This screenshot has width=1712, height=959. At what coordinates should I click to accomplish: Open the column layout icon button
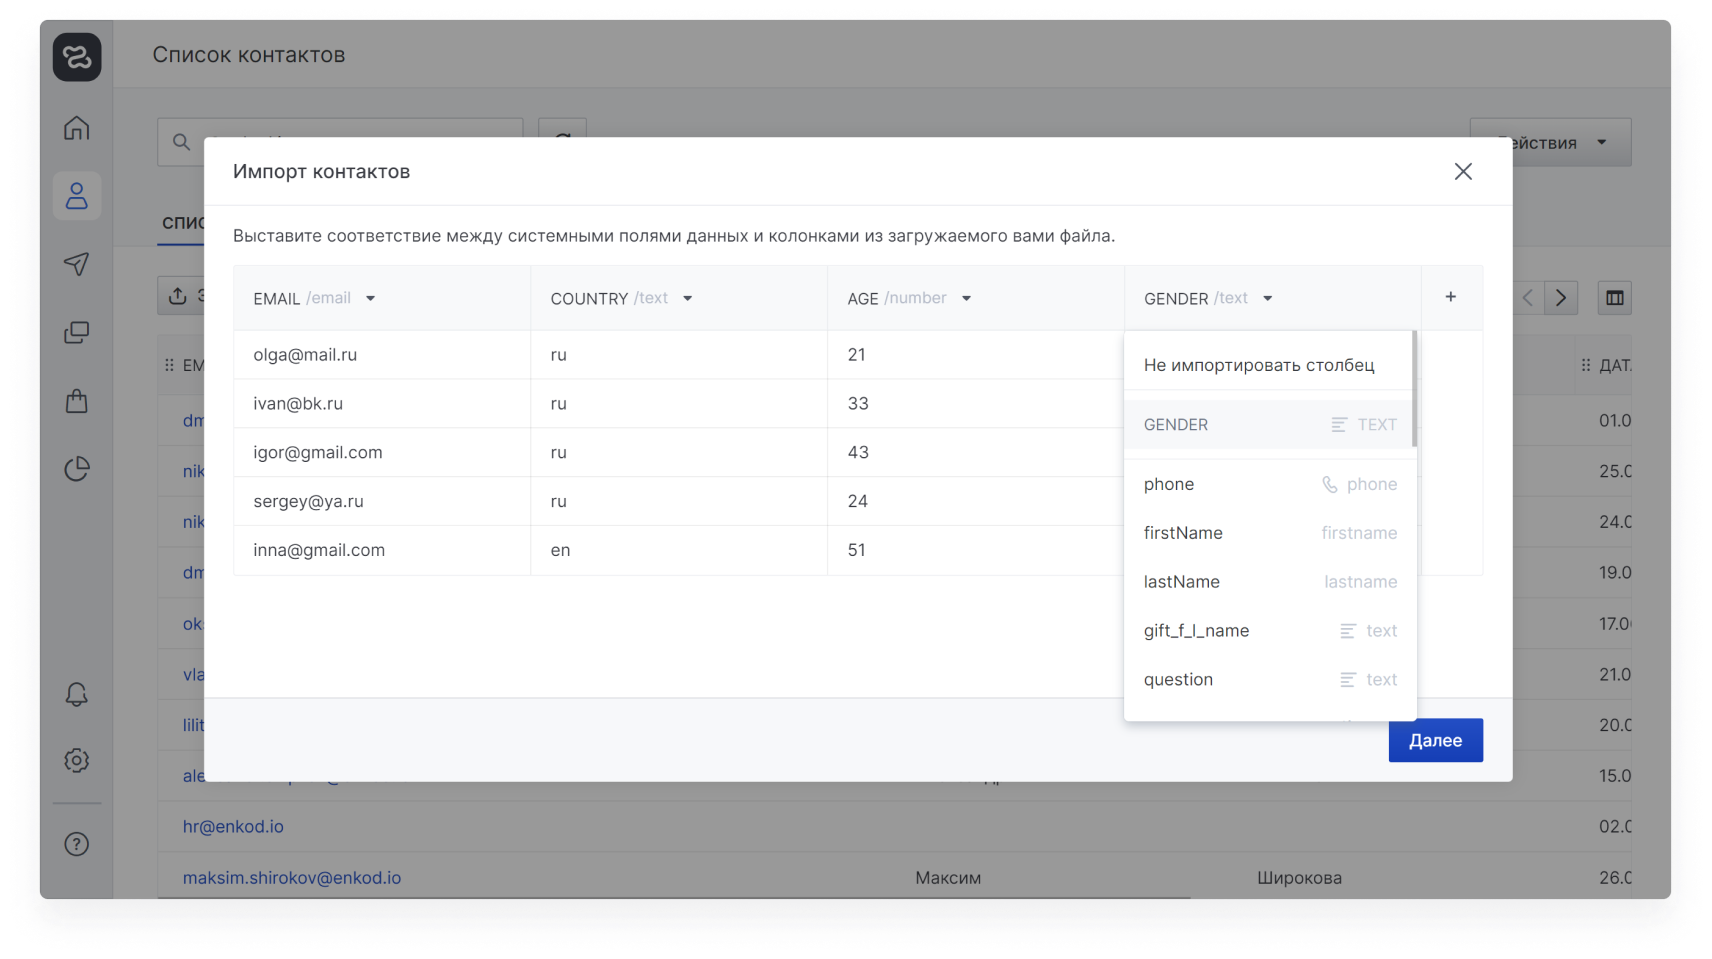click(x=1615, y=298)
